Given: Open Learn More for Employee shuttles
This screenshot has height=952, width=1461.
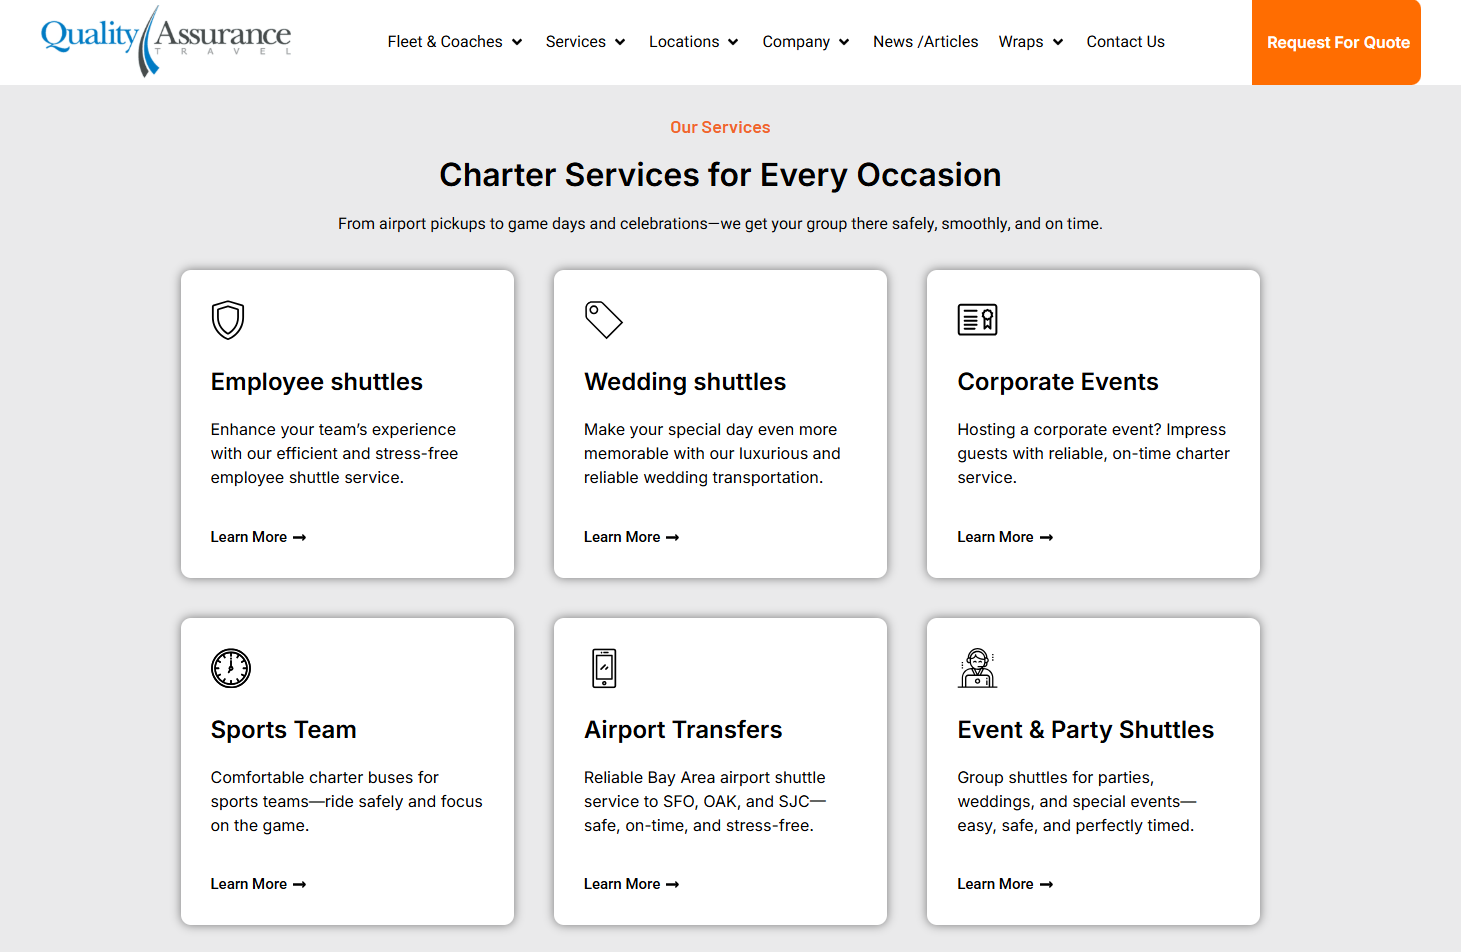Looking at the screenshot, I should pos(258,537).
